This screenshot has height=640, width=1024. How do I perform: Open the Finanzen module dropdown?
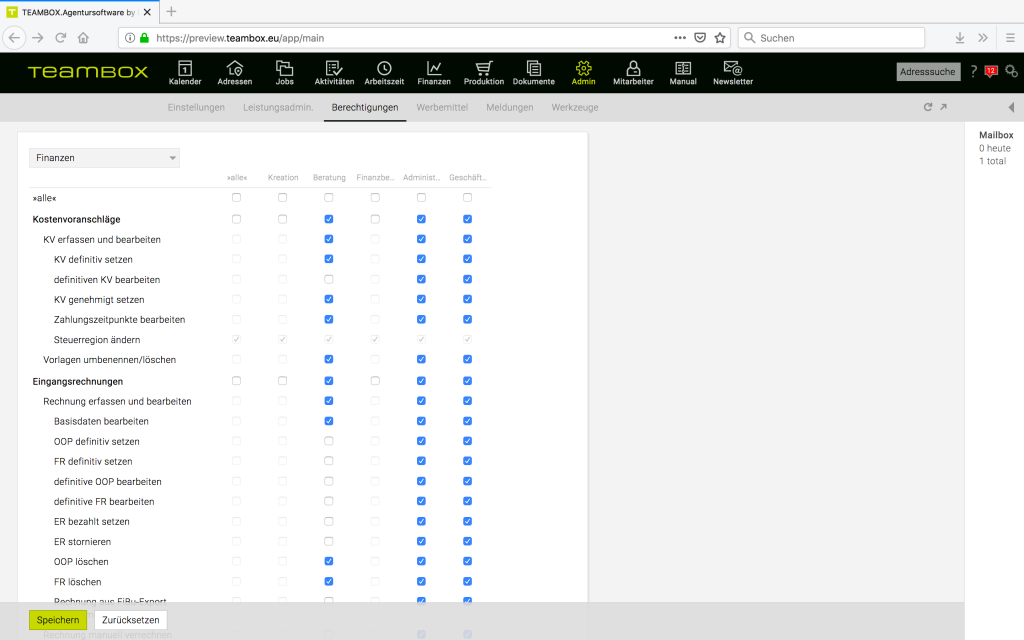pos(104,158)
